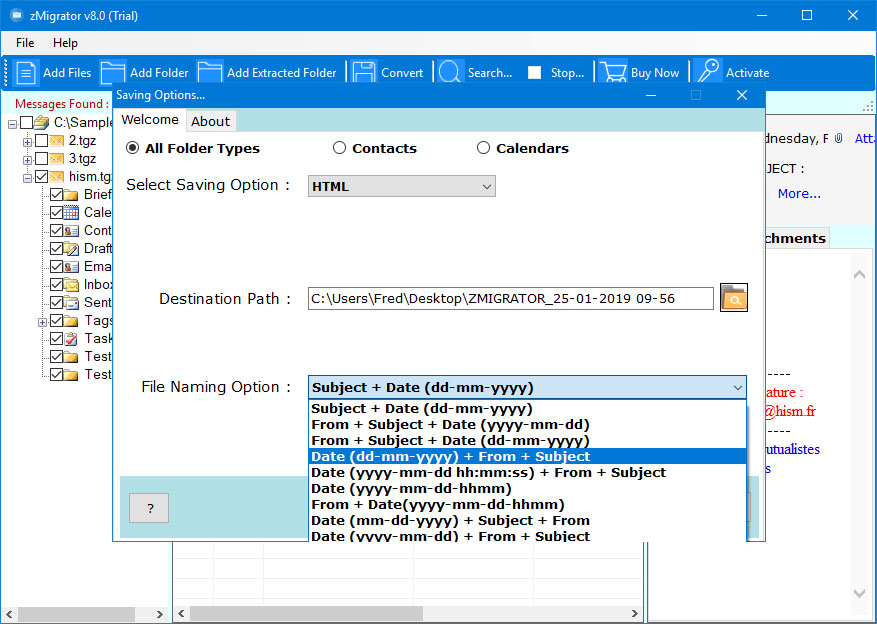The height and width of the screenshot is (624, 877).
Task: Choose 'From + Date(yyyy-mm-dd-hhmm)' naming option
Action: click(527, 504)
